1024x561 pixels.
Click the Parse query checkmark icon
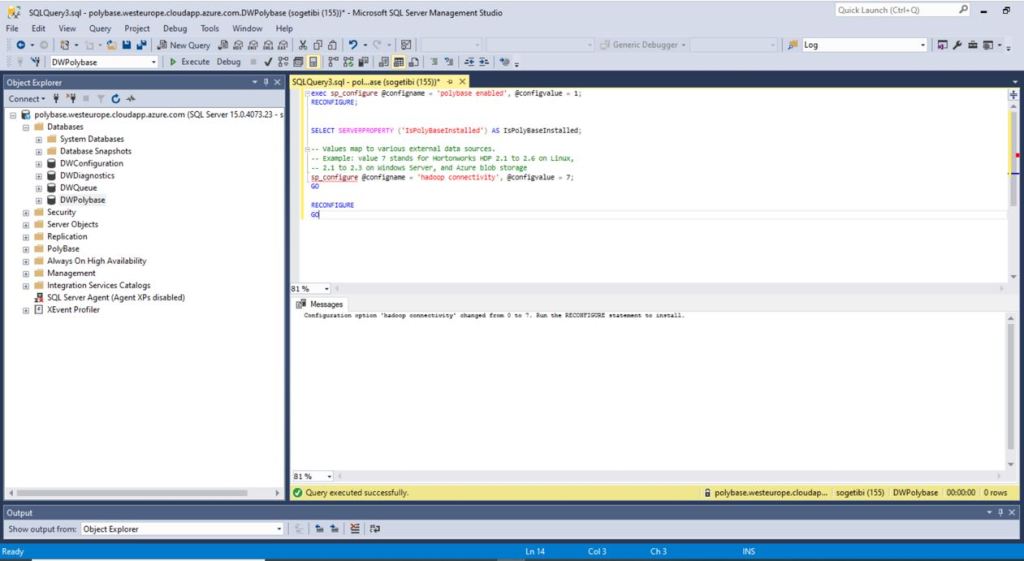point(268,62)
